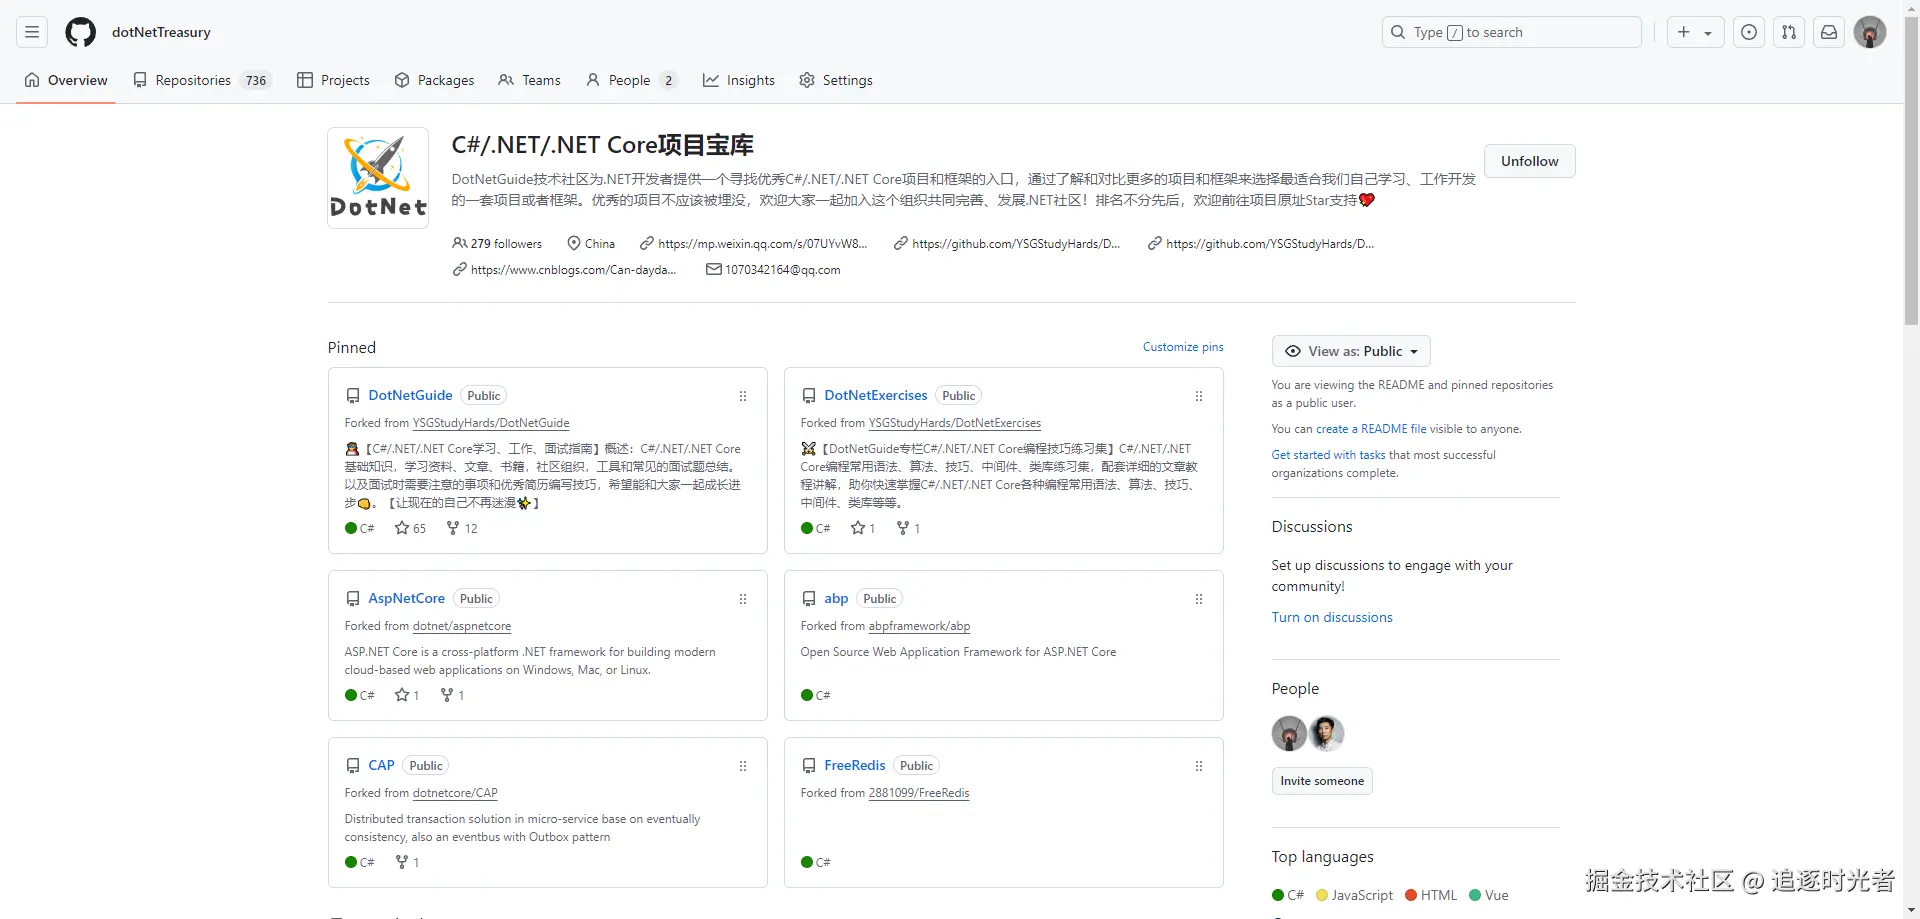
Task: Click the create a README file link
Action: [1371, 429]
